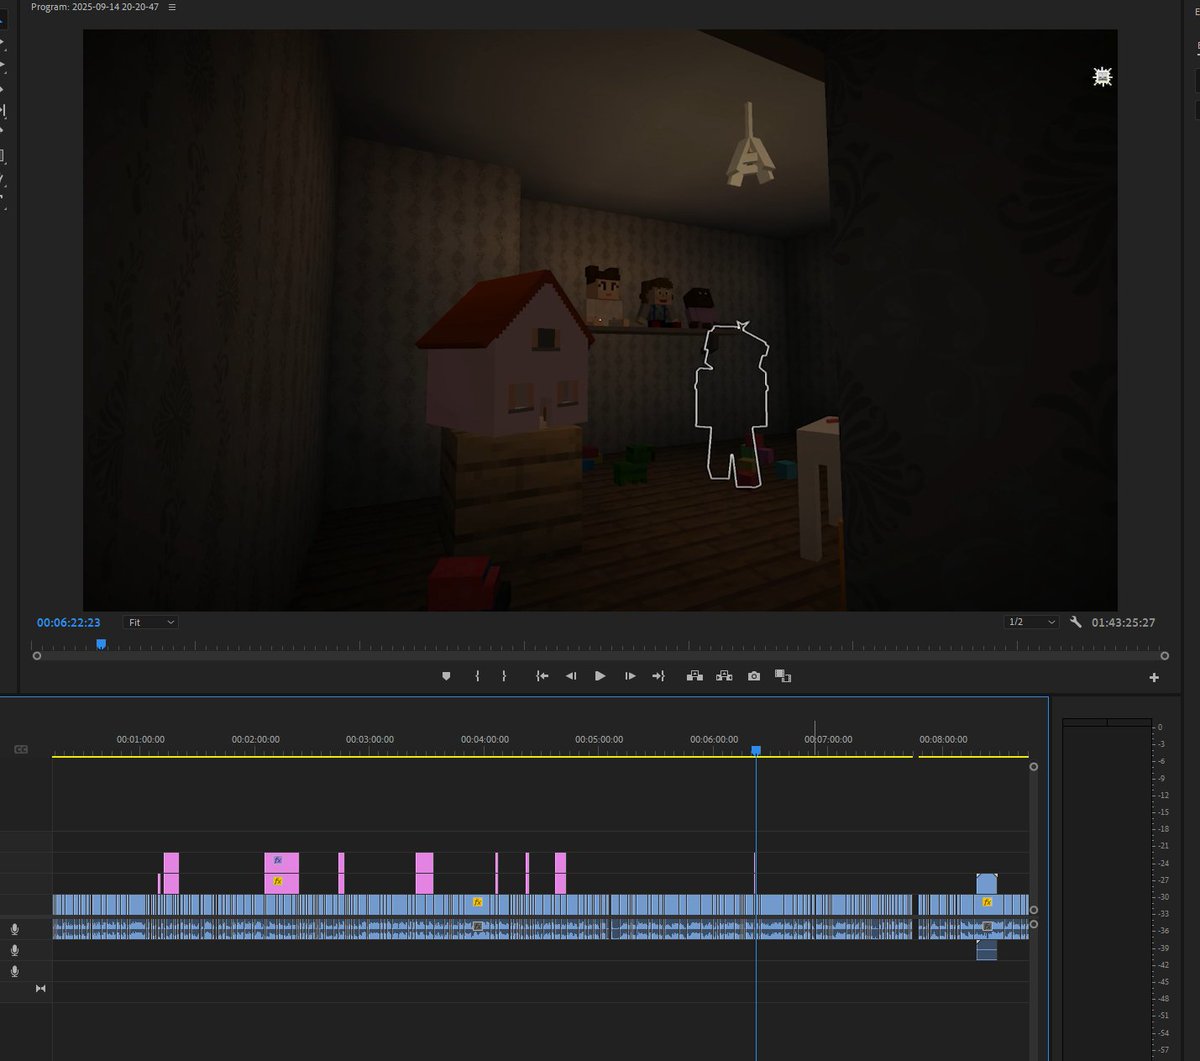Jump to the Out point
The image size is (1200, 1061).
[658, 676]
